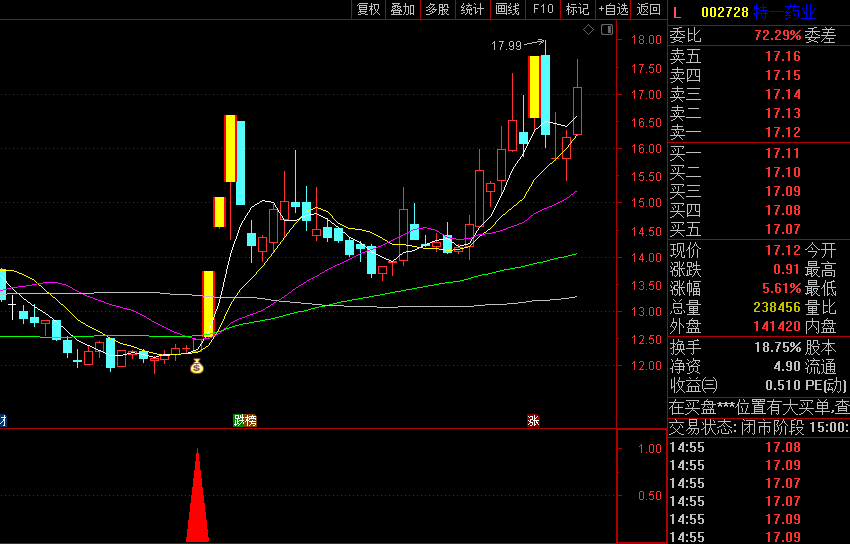Click 买五 price 17.07

[783, 229]
